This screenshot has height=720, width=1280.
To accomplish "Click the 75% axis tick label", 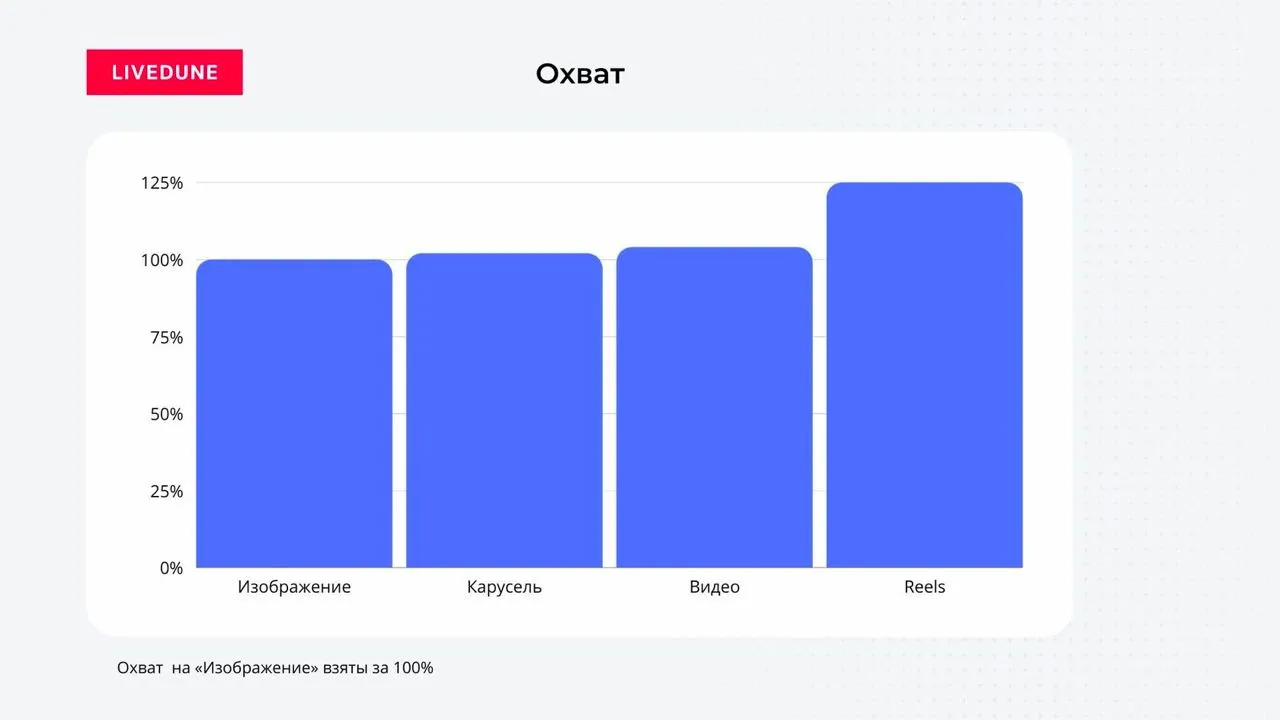I will pos(167,337).
